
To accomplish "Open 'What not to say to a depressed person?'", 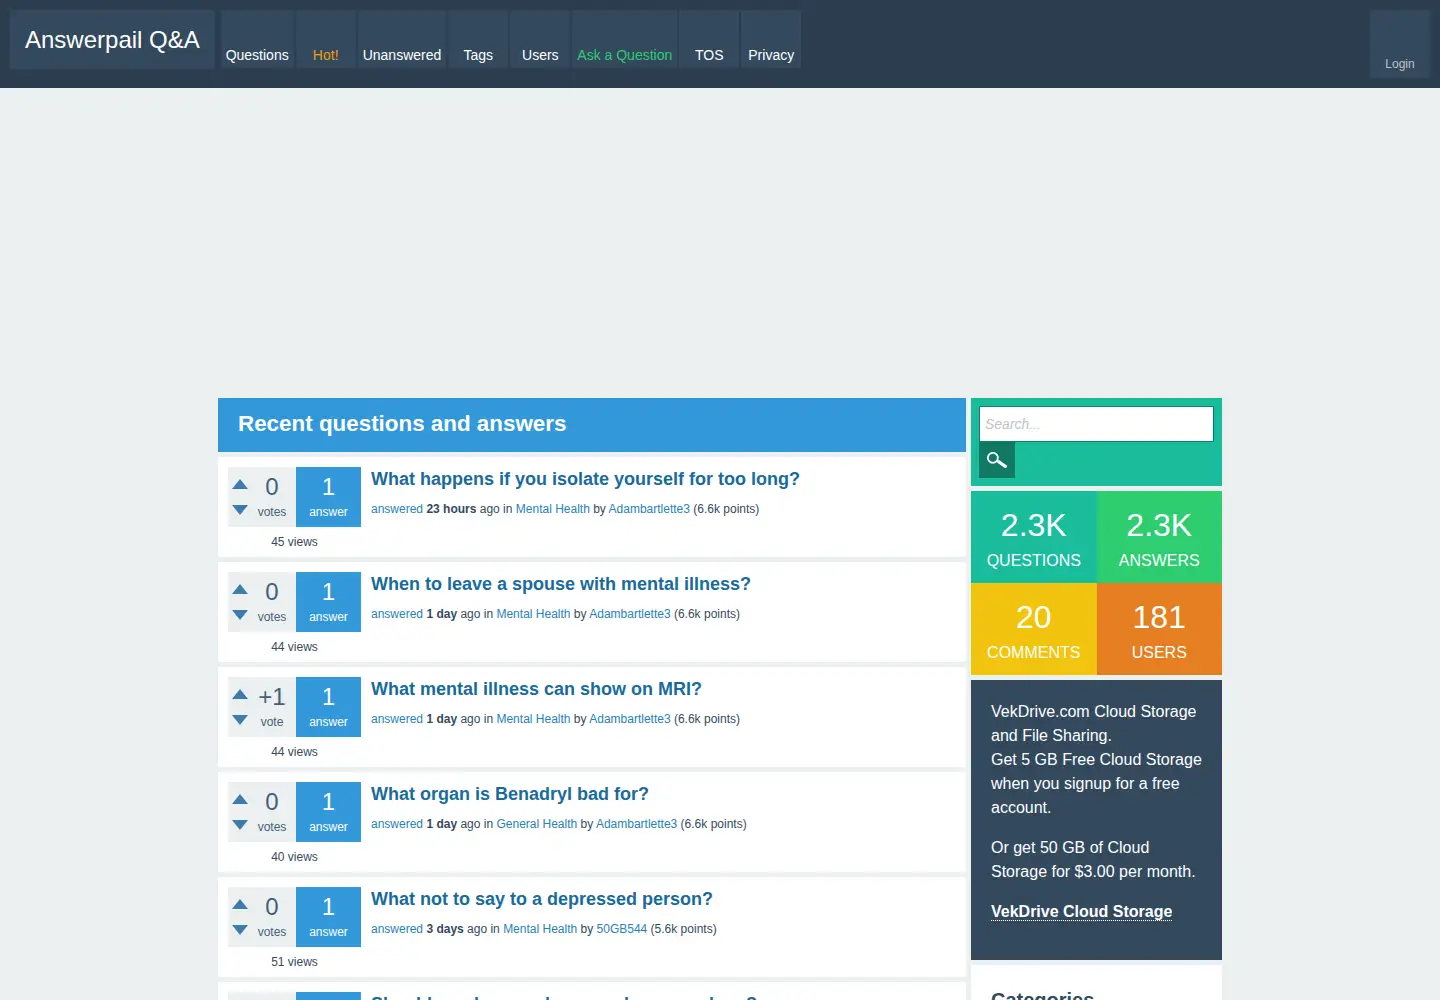I will click(x=542, y=899).
